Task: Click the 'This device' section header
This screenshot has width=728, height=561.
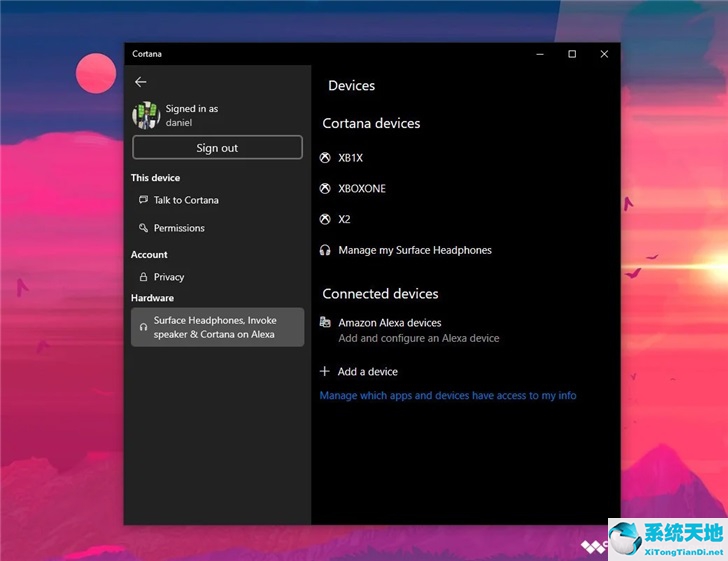Action: tap(156, 178)
